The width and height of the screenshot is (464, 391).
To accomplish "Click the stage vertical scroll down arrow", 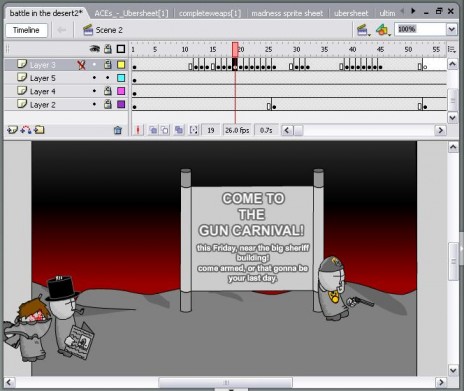I will click(453, 370).
